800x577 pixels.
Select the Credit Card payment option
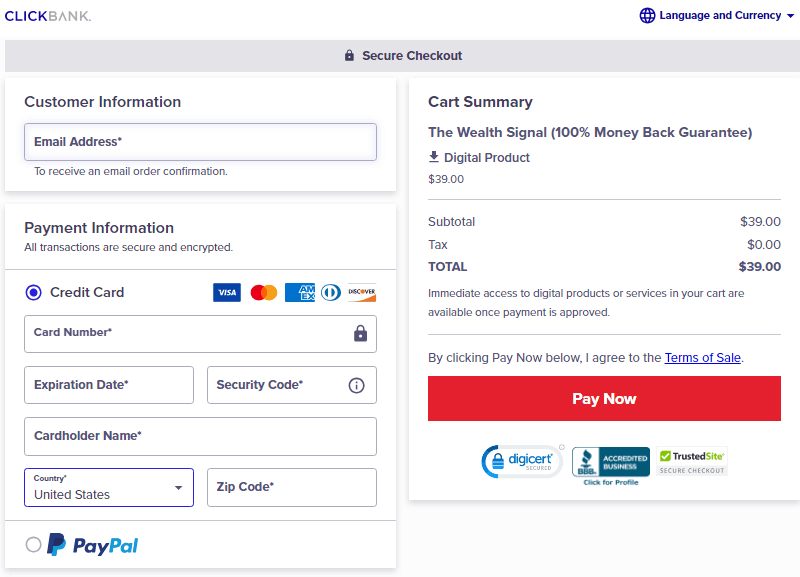point(34,292)
